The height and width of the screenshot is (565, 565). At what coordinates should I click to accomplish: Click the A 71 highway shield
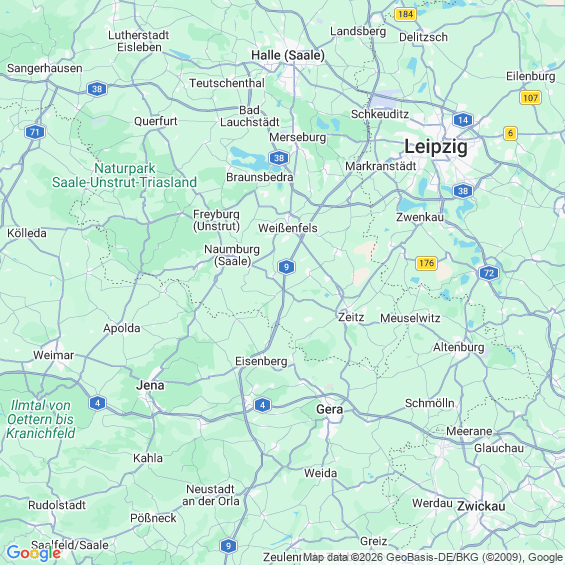(x=35, y=132)
